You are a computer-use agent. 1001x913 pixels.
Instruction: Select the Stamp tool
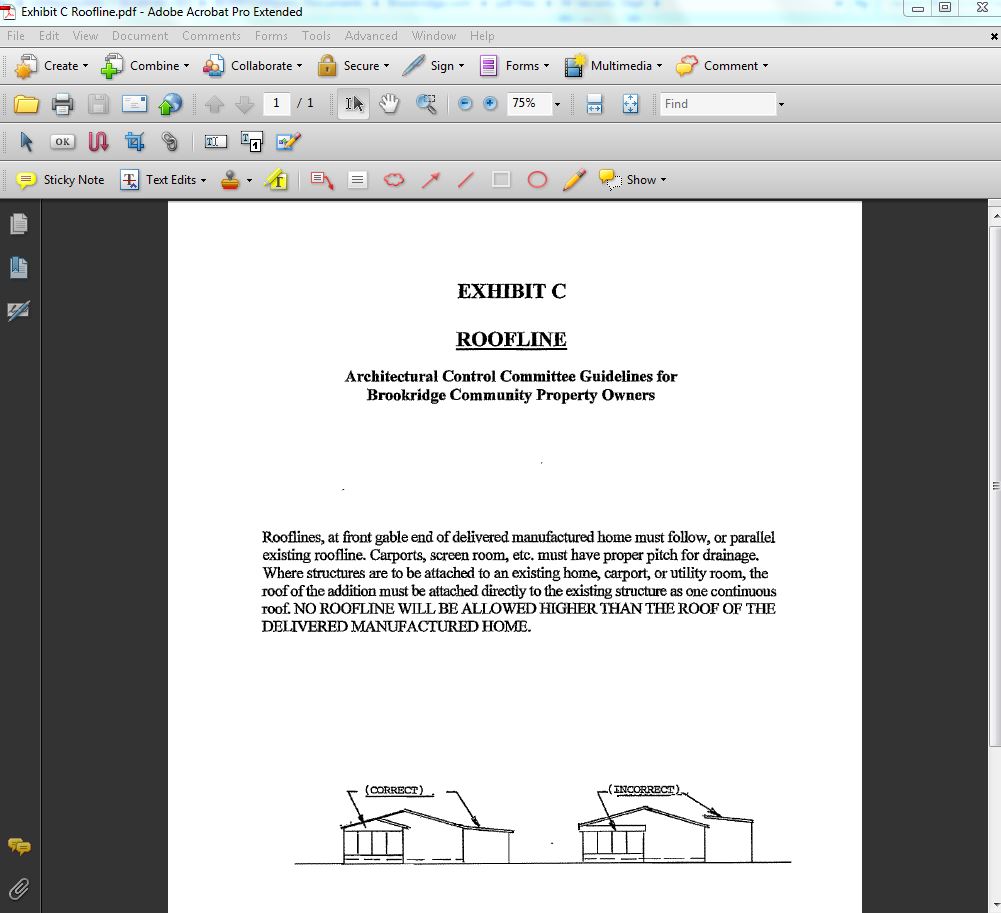[230, 180]
